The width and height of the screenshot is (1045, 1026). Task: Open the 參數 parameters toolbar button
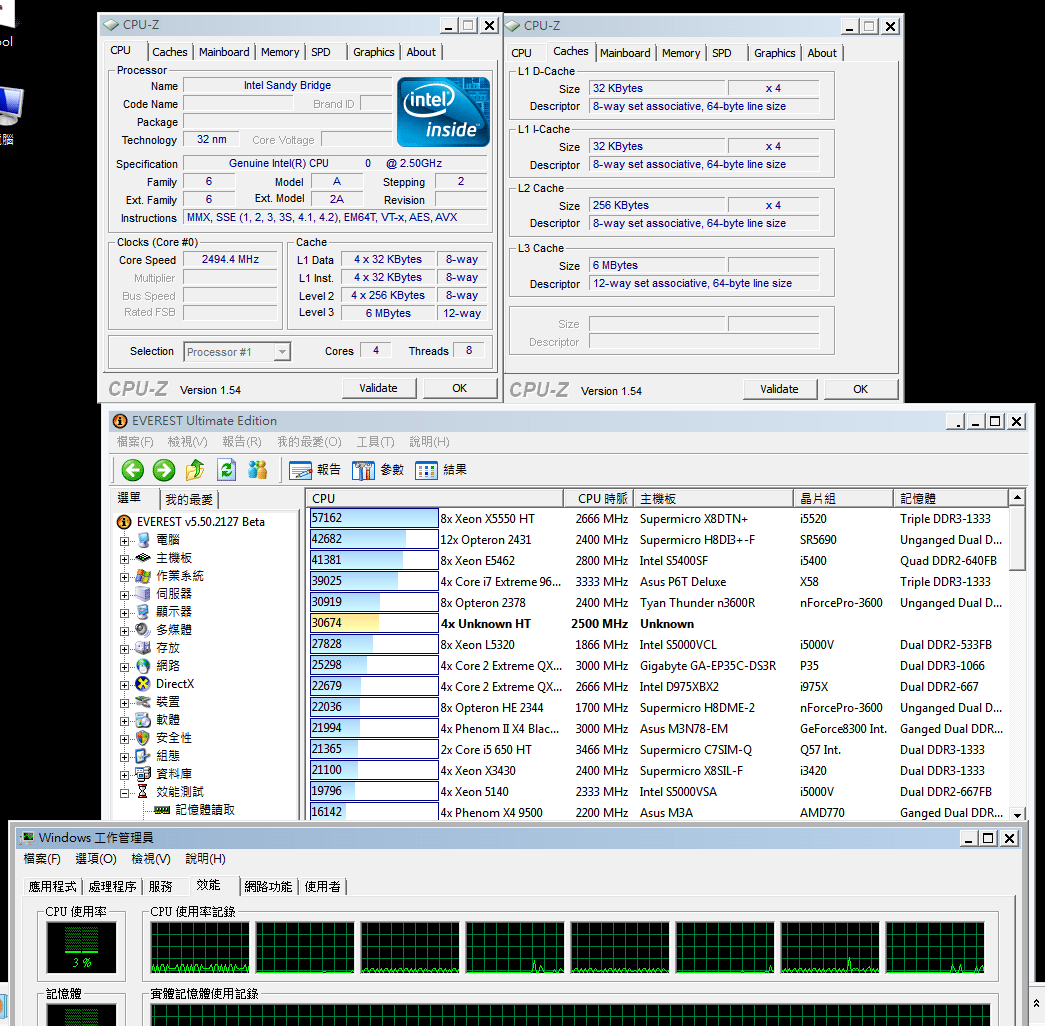point(378,470)
